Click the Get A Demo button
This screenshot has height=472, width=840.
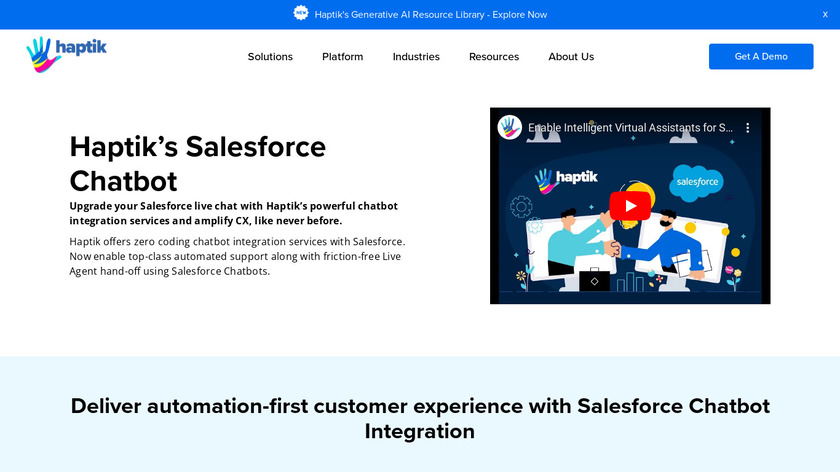pyautogui.click(x=761, y=56)
